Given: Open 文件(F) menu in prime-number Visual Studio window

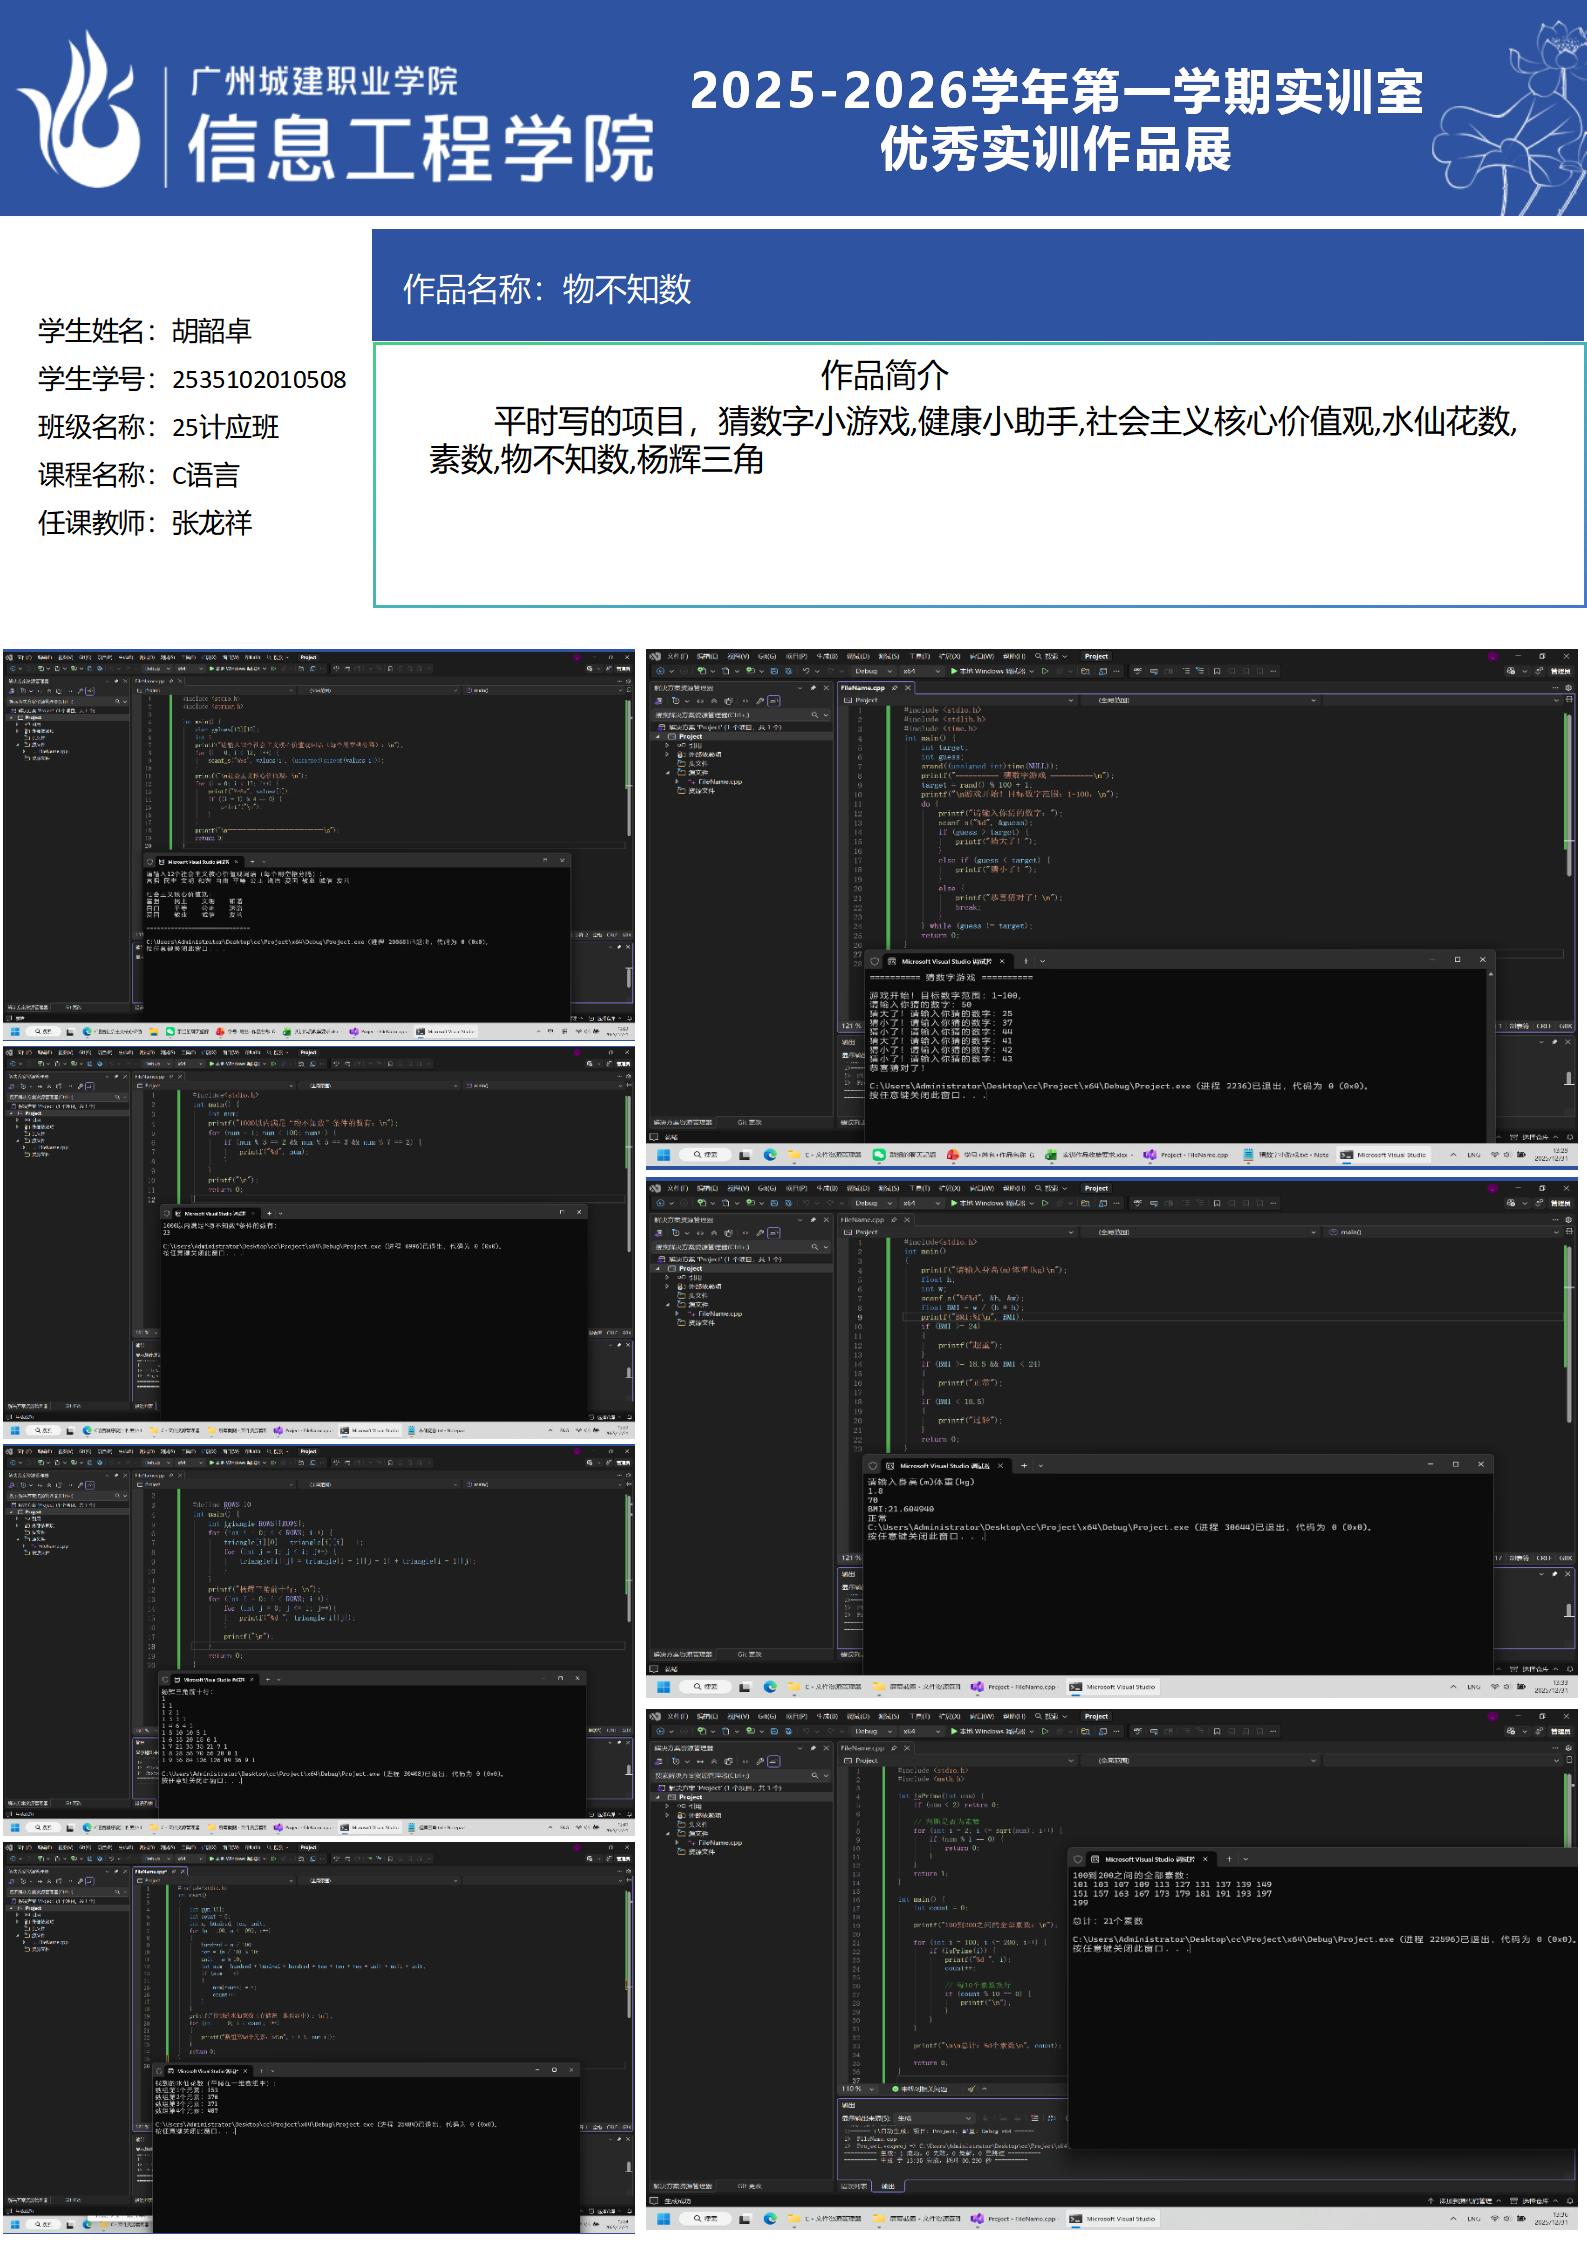Looking at the screenshot, I should point(677,1717).
